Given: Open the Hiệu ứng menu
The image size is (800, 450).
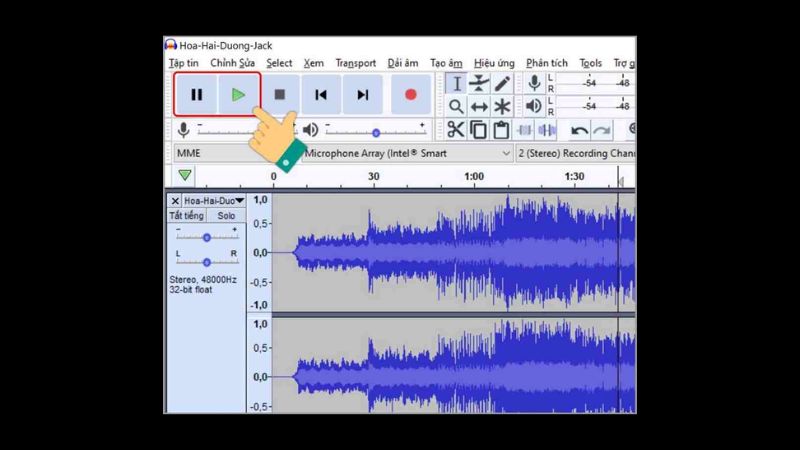Looking at the screenshot, I should pos(494,63).
